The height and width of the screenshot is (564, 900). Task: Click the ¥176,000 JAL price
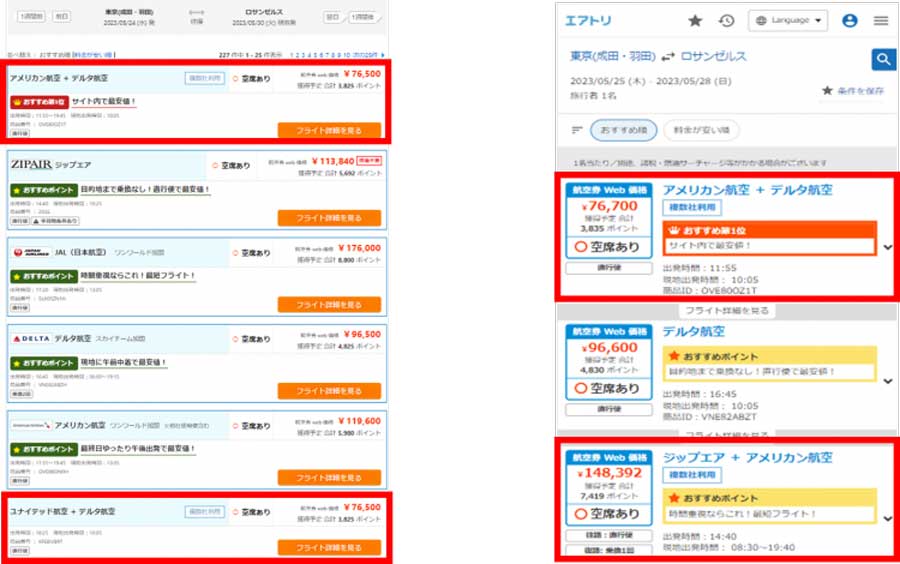tap(359, 248)
